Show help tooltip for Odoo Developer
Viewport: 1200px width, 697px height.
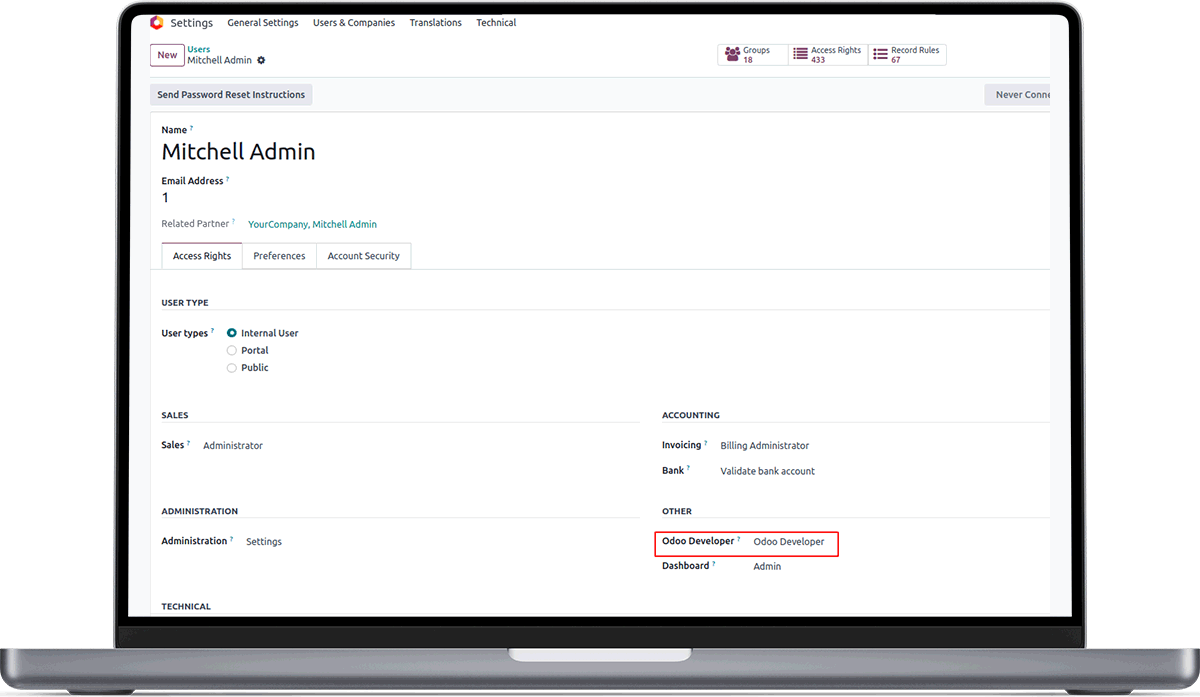pyautogui.click(x=739, y=539)
